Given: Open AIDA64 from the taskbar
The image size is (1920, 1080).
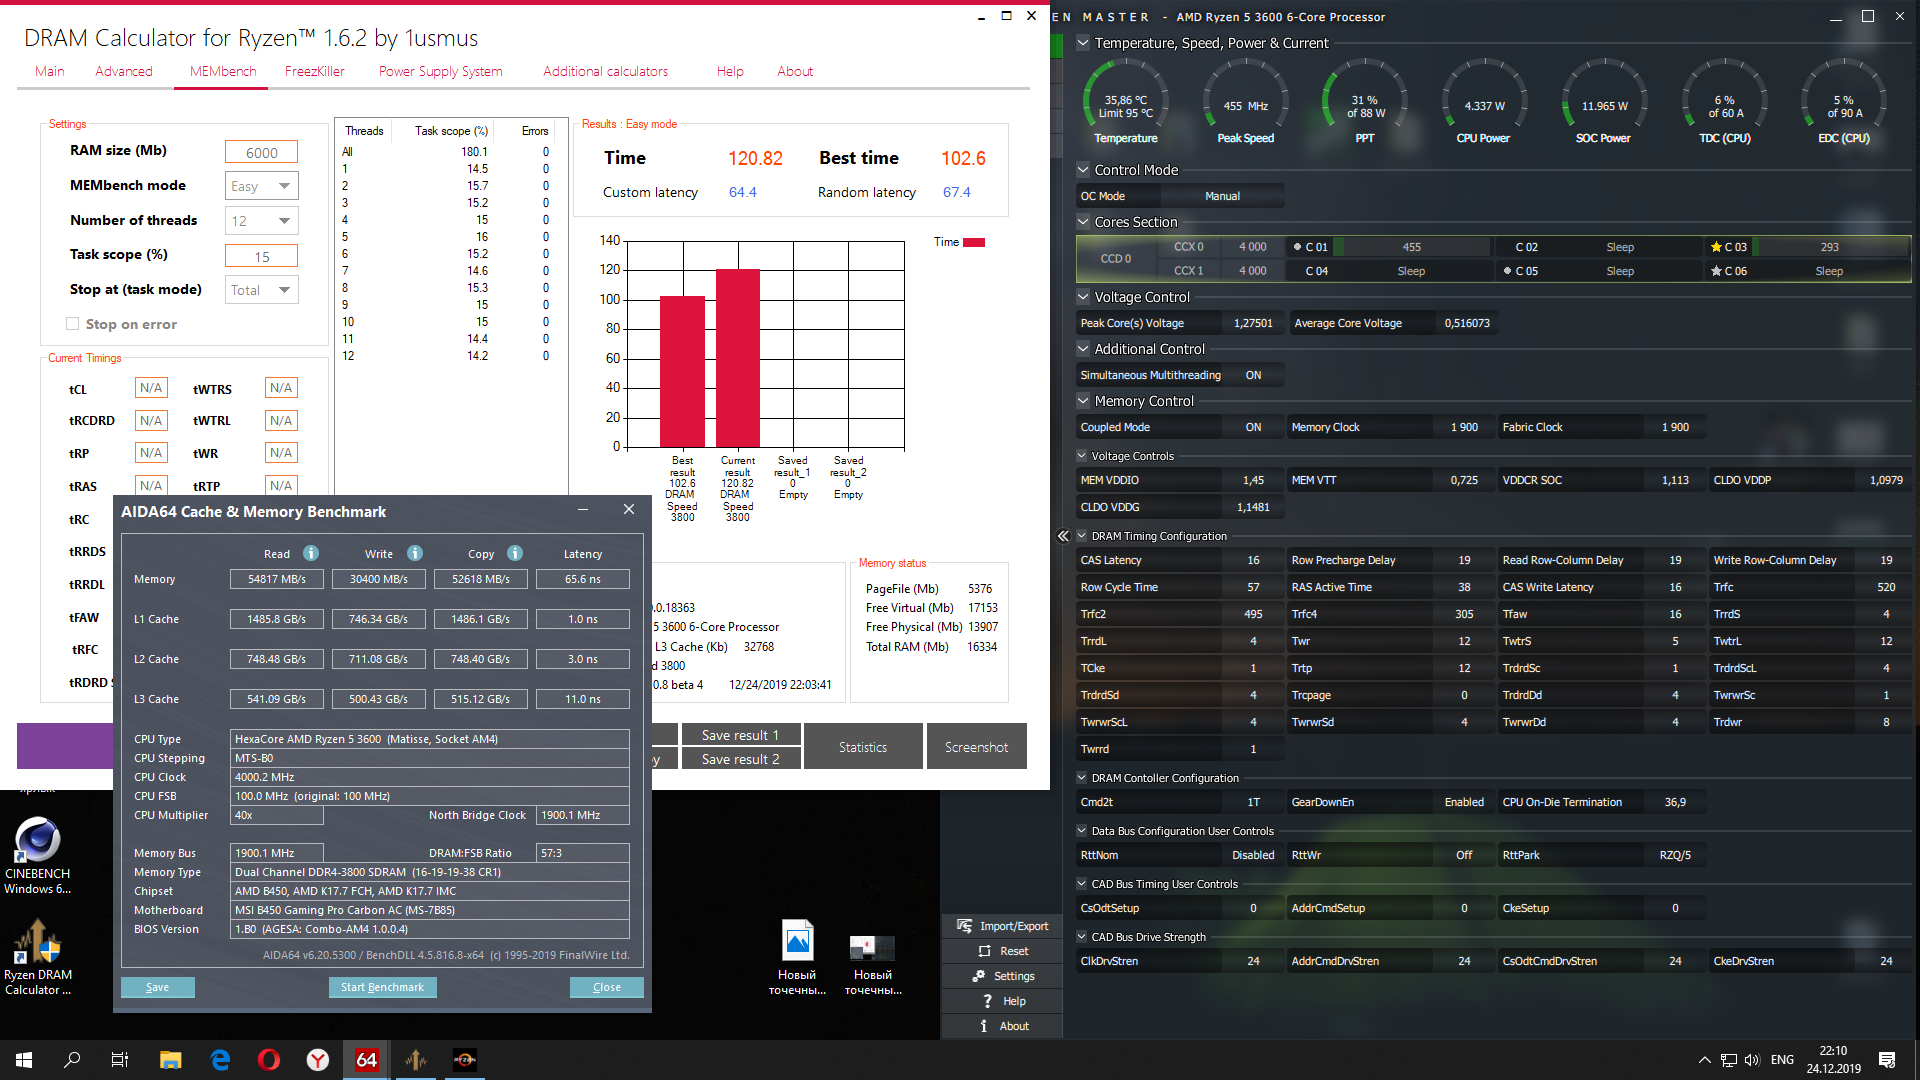Looking at the screenshot, I should tap(367, 1060).
